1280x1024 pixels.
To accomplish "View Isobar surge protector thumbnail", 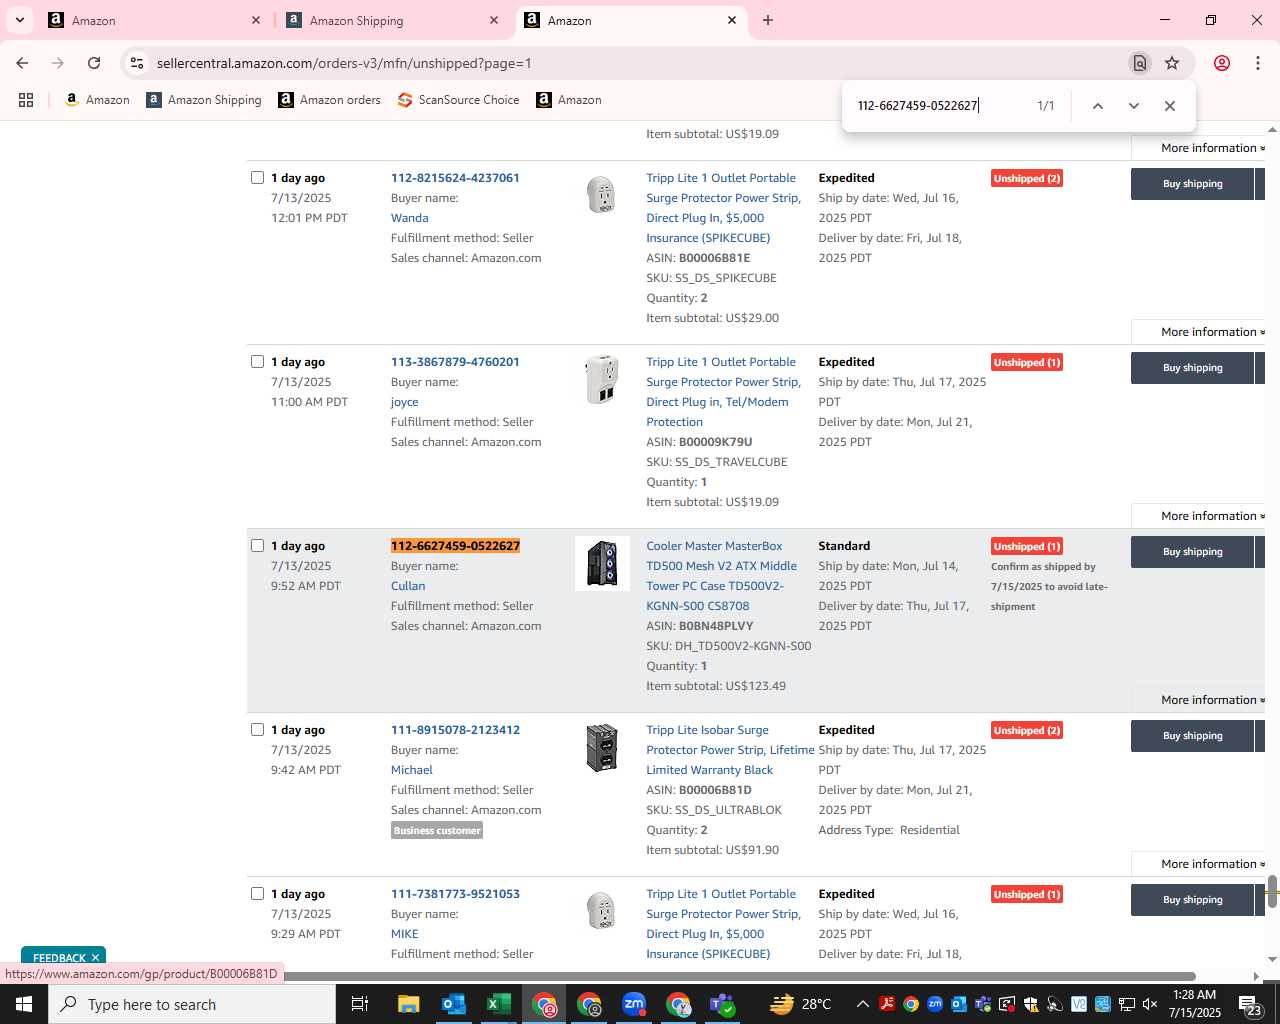I will pos(602,748).
